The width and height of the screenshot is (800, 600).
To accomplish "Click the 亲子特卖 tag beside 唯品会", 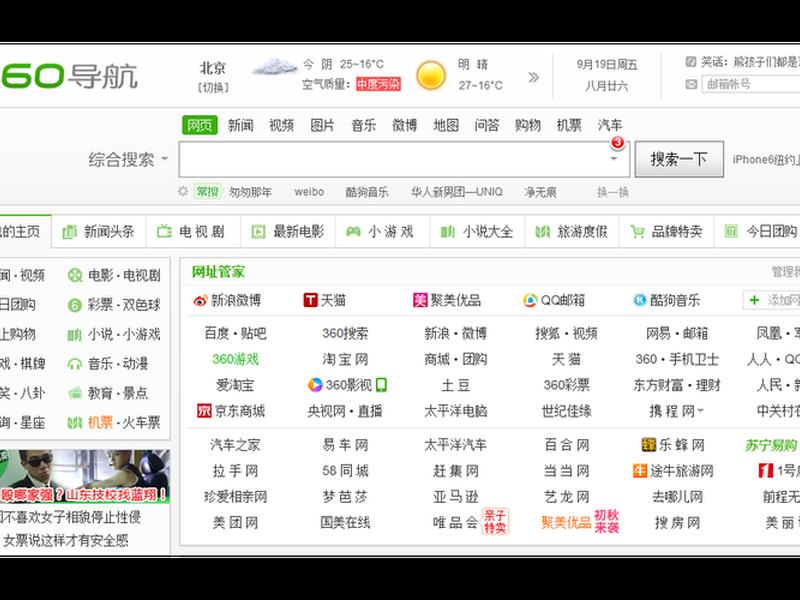I will point(495,521).
